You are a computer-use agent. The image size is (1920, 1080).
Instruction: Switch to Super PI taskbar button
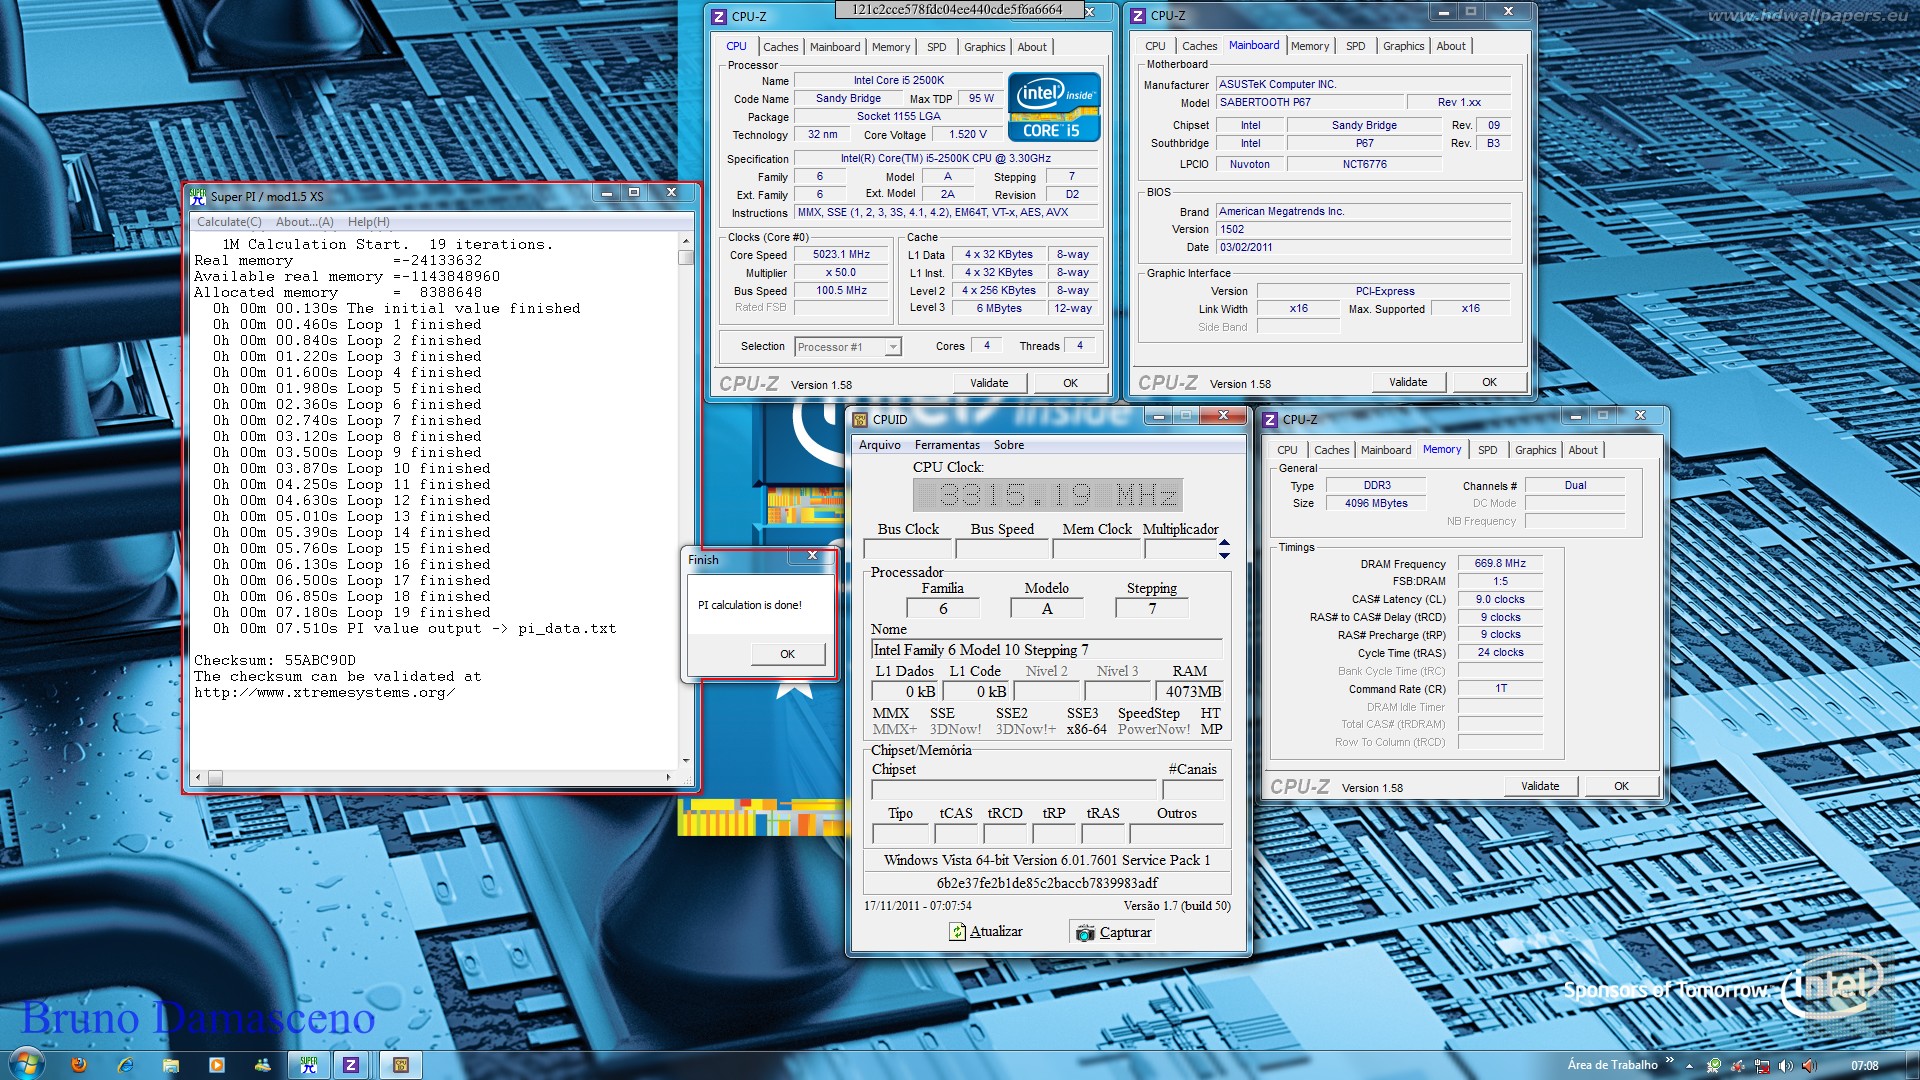coord(309,1065)
